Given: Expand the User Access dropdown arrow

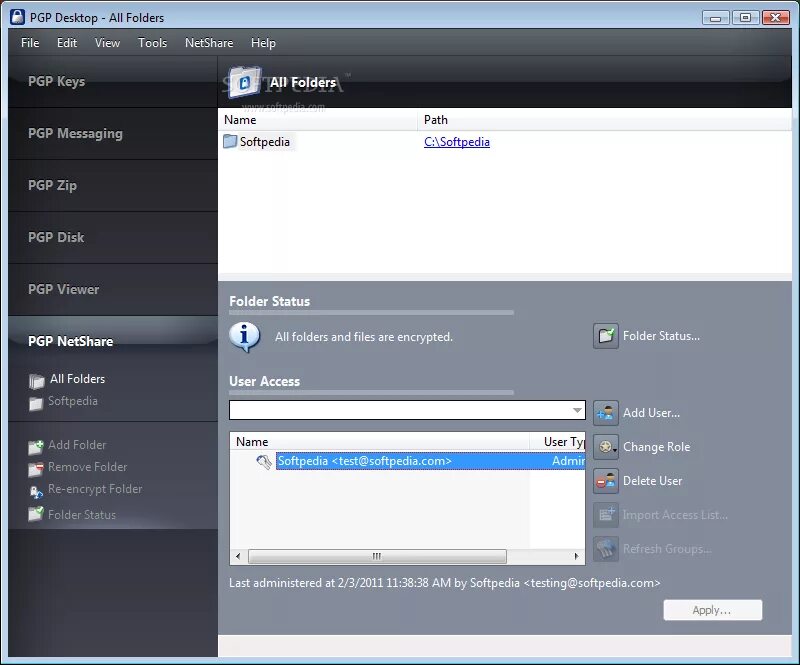Looking at the screenshot, I should (578, 410).
